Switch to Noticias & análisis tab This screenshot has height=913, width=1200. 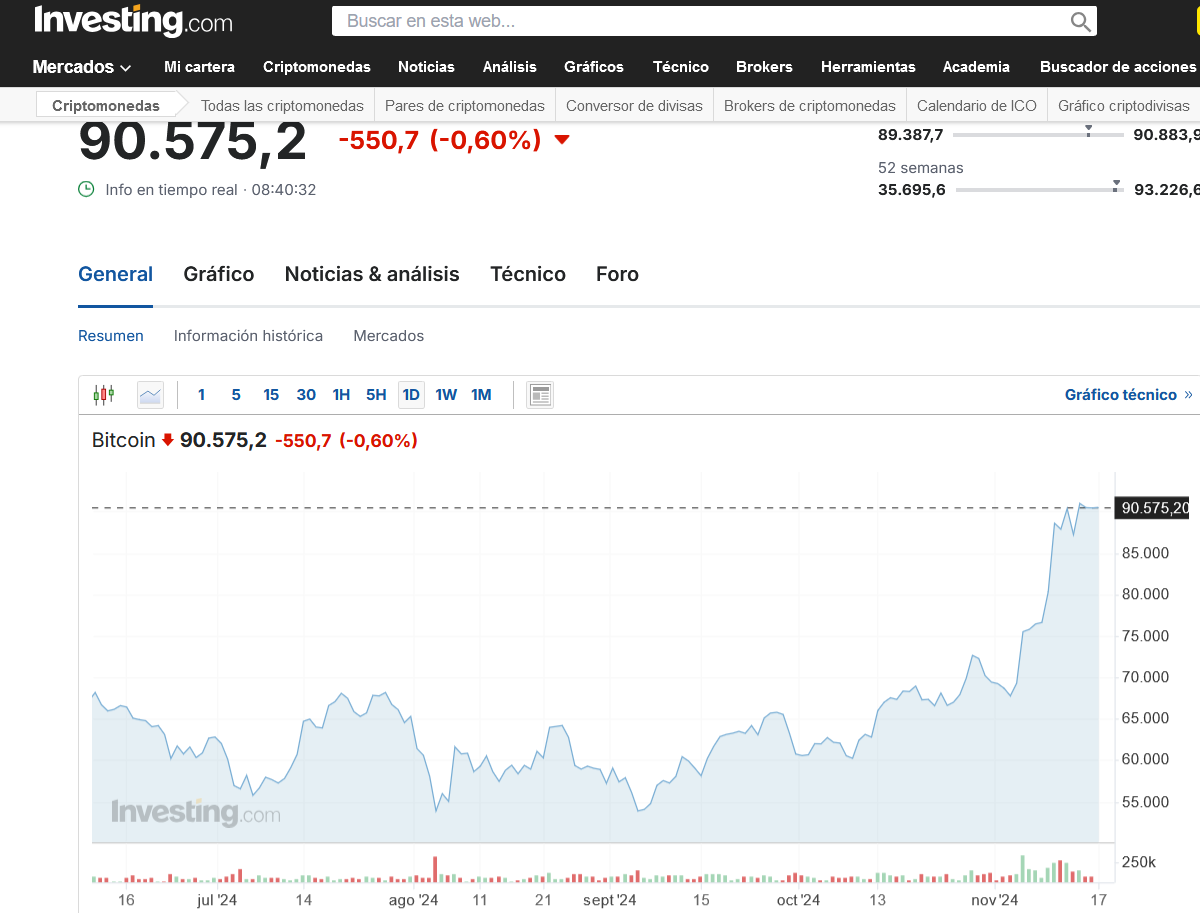[x=372, y=274]
